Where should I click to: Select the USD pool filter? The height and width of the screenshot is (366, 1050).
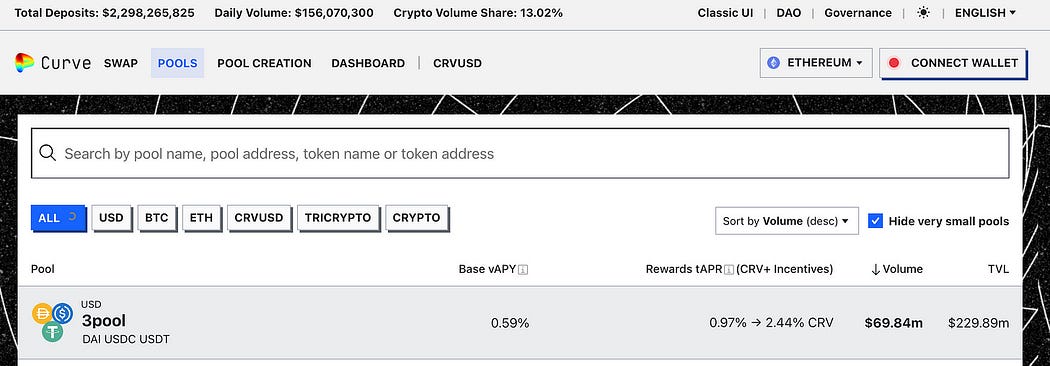pyautogui.click(x=111, y=218)
